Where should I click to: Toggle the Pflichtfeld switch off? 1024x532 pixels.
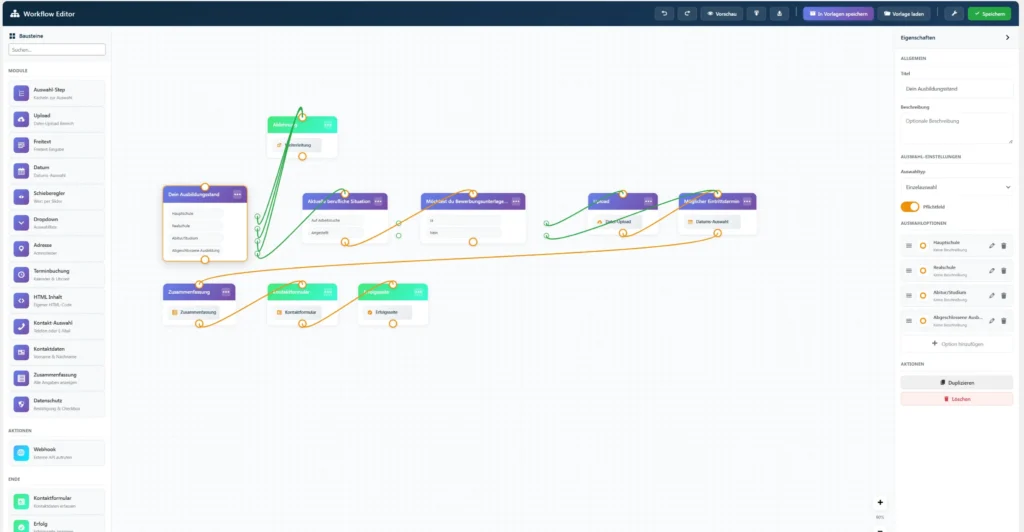click(x=910, y=206)
